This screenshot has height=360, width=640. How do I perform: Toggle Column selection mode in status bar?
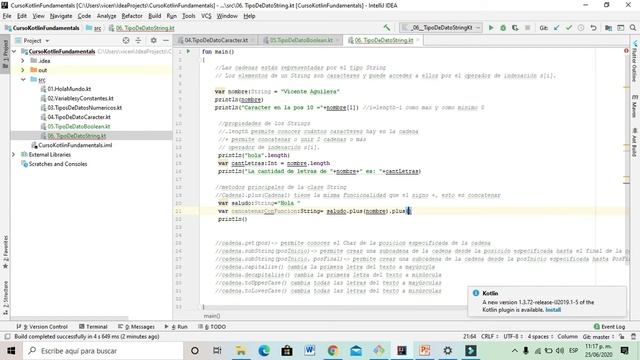567,337
